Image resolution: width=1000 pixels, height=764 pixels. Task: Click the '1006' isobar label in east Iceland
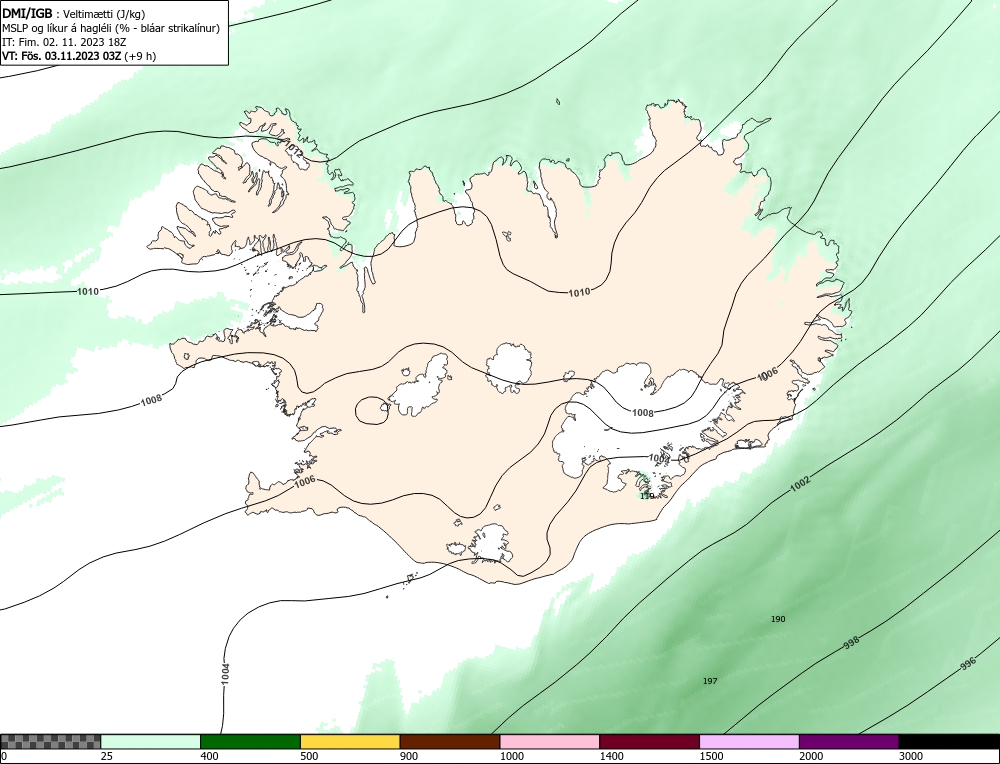coord(768,374)
